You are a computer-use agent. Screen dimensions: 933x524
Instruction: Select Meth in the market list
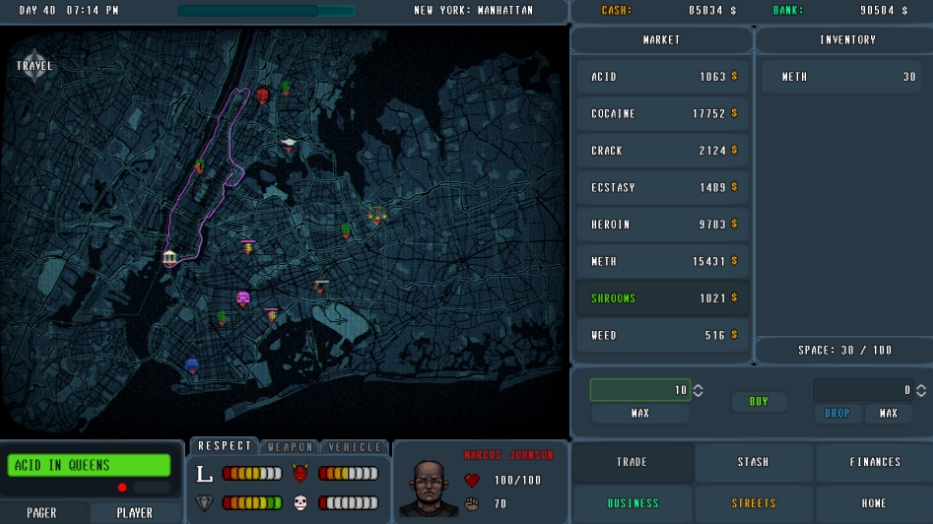[662, 261]
